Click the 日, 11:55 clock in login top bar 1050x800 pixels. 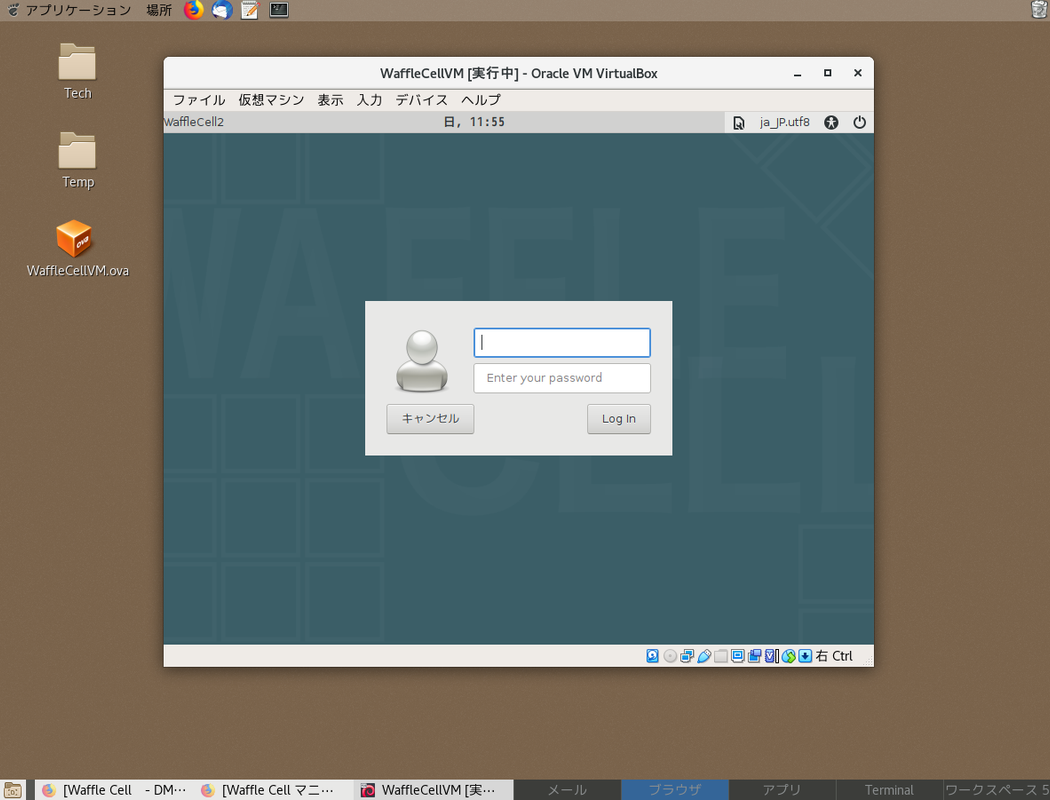tap(474, 123)
